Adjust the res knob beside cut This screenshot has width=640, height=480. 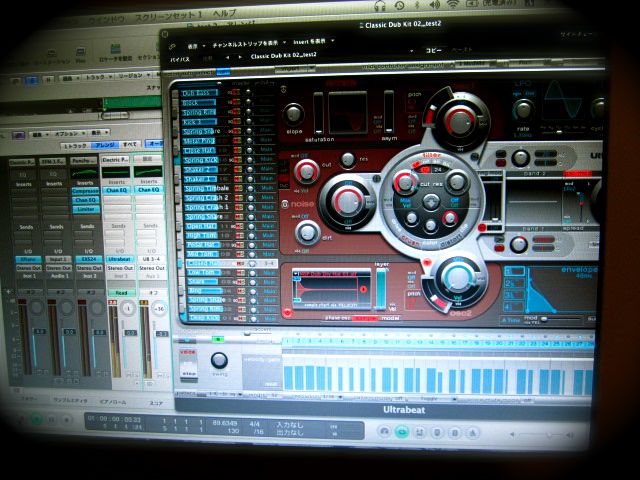(x=348, y=160)
